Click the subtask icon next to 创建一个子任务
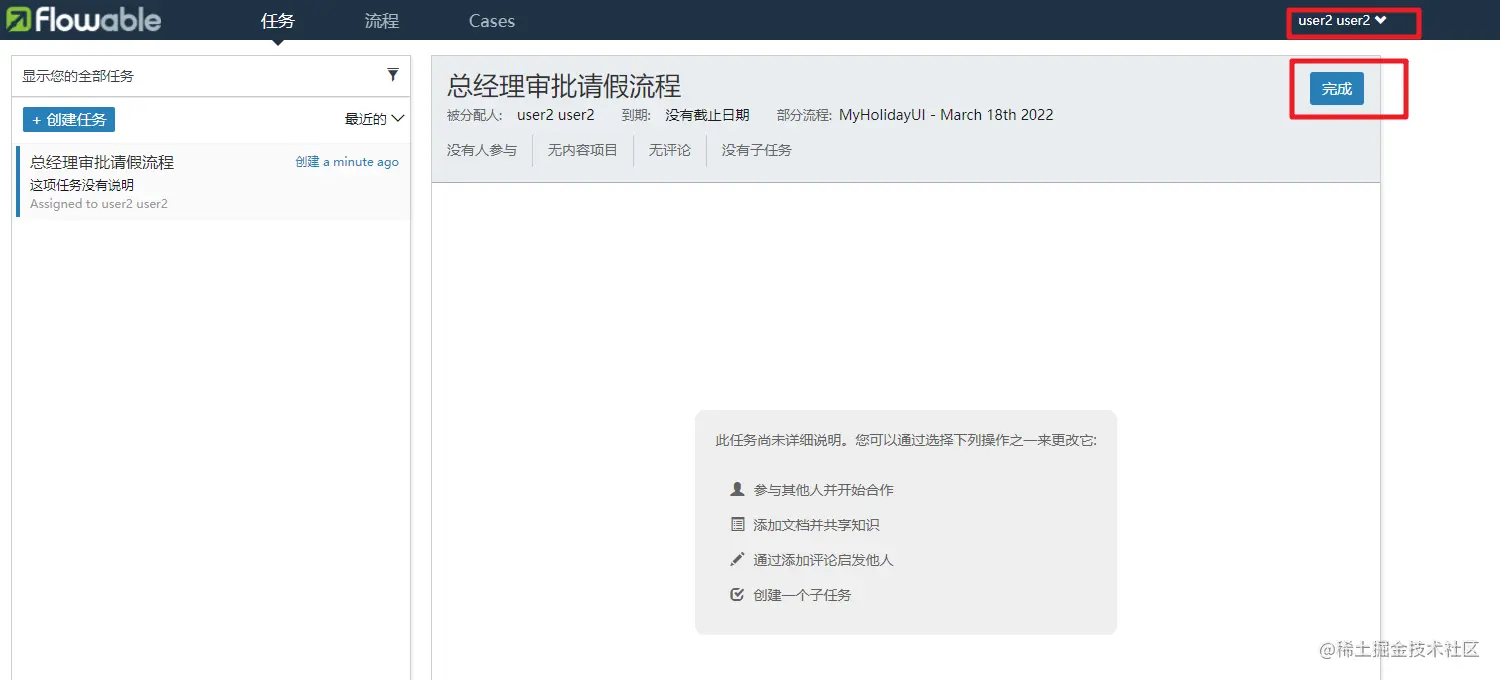The image size is (1500, 680). point(737,594)
